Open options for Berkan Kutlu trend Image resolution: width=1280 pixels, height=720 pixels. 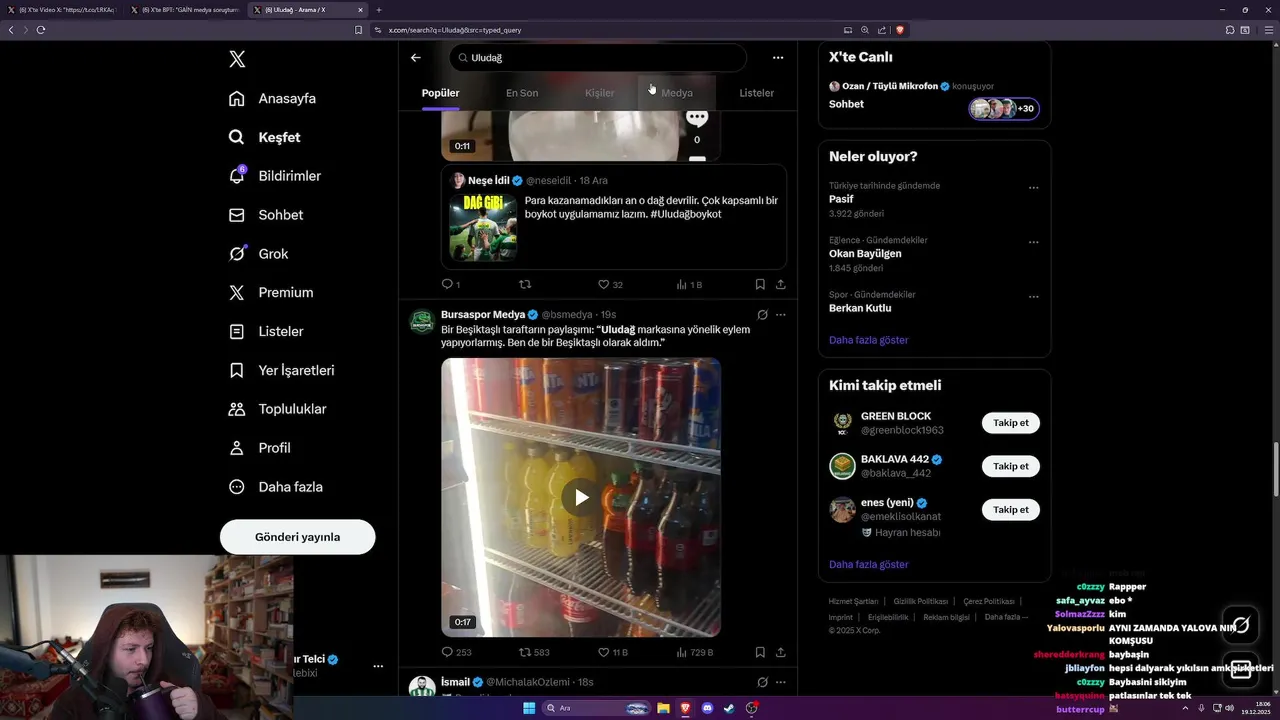point(1033,297)
